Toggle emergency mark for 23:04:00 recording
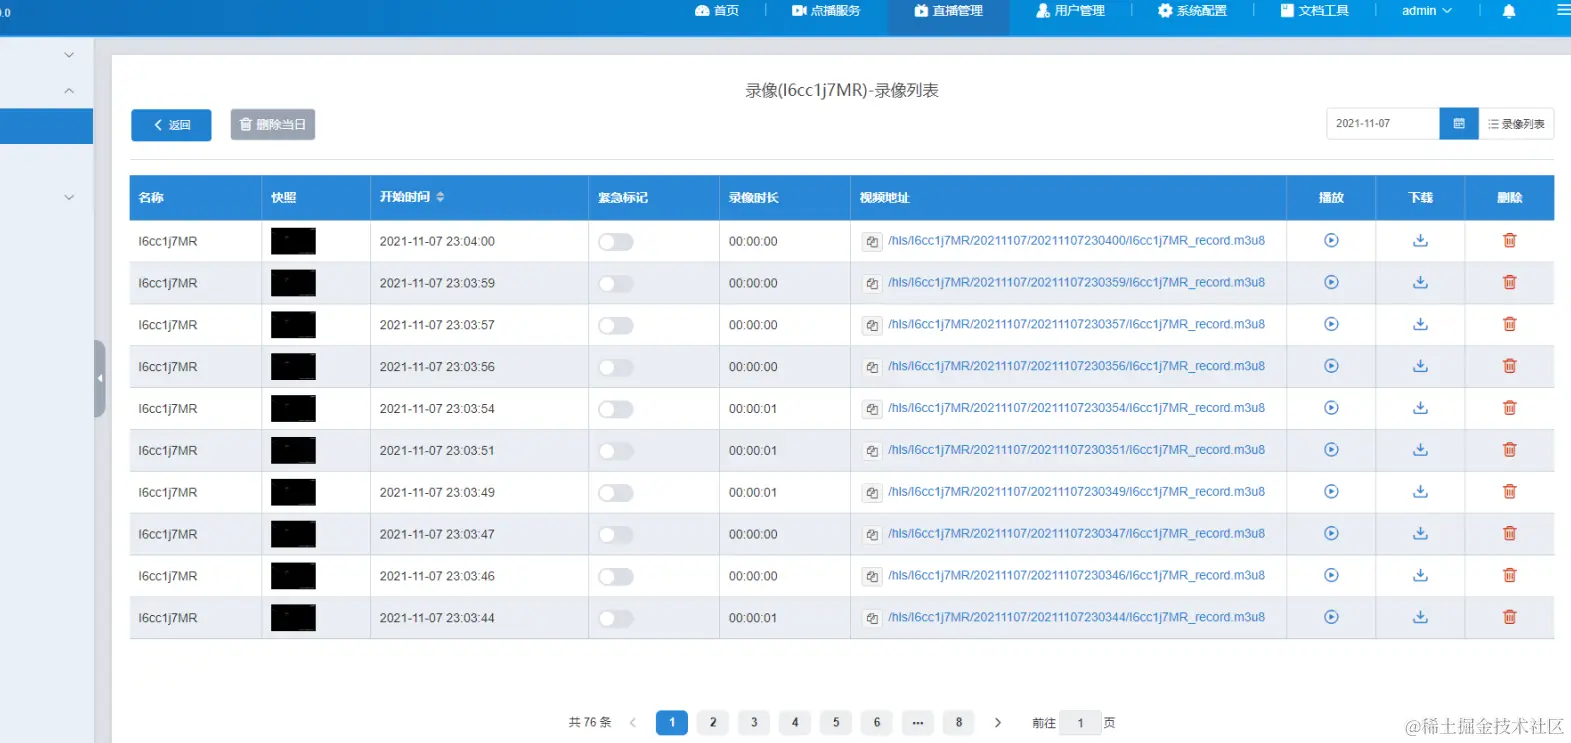The image size is (1571, 743). [616, 242]
